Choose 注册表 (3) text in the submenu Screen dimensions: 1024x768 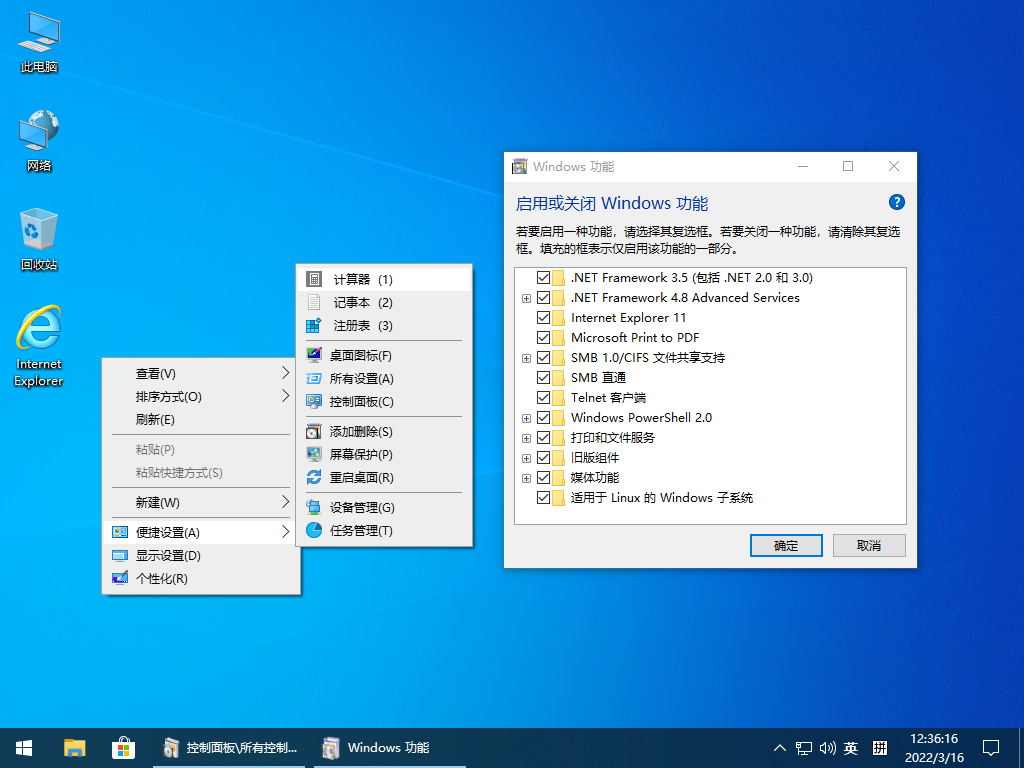tap(363, 325)
